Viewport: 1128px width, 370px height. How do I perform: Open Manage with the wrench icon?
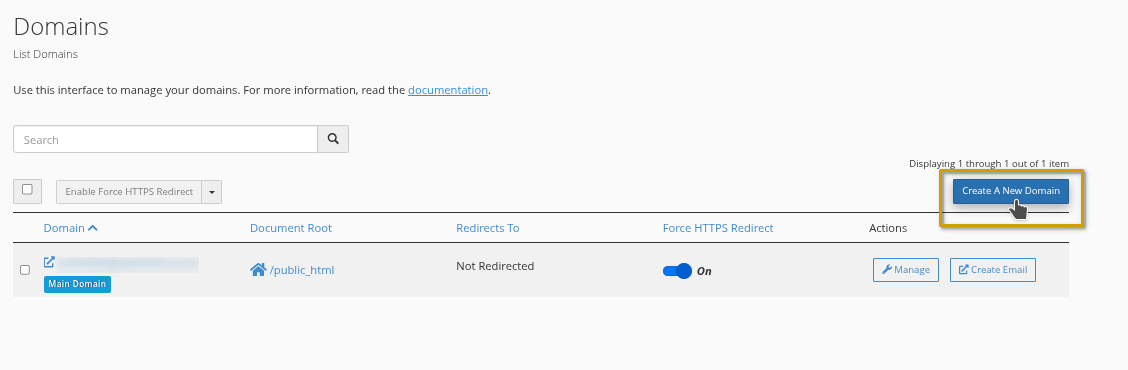click(906, 270)
